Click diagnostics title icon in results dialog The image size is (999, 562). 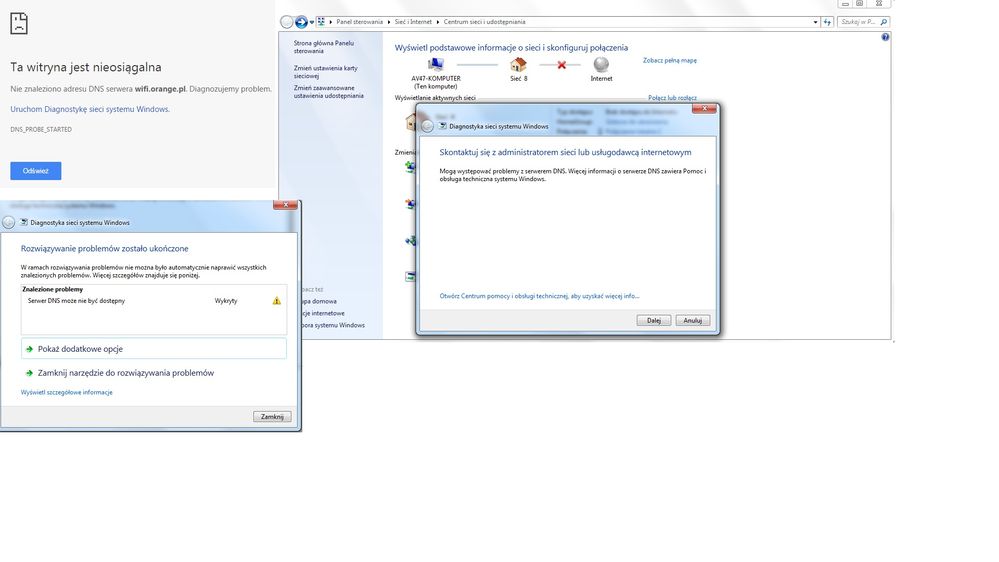click(24, 222)
